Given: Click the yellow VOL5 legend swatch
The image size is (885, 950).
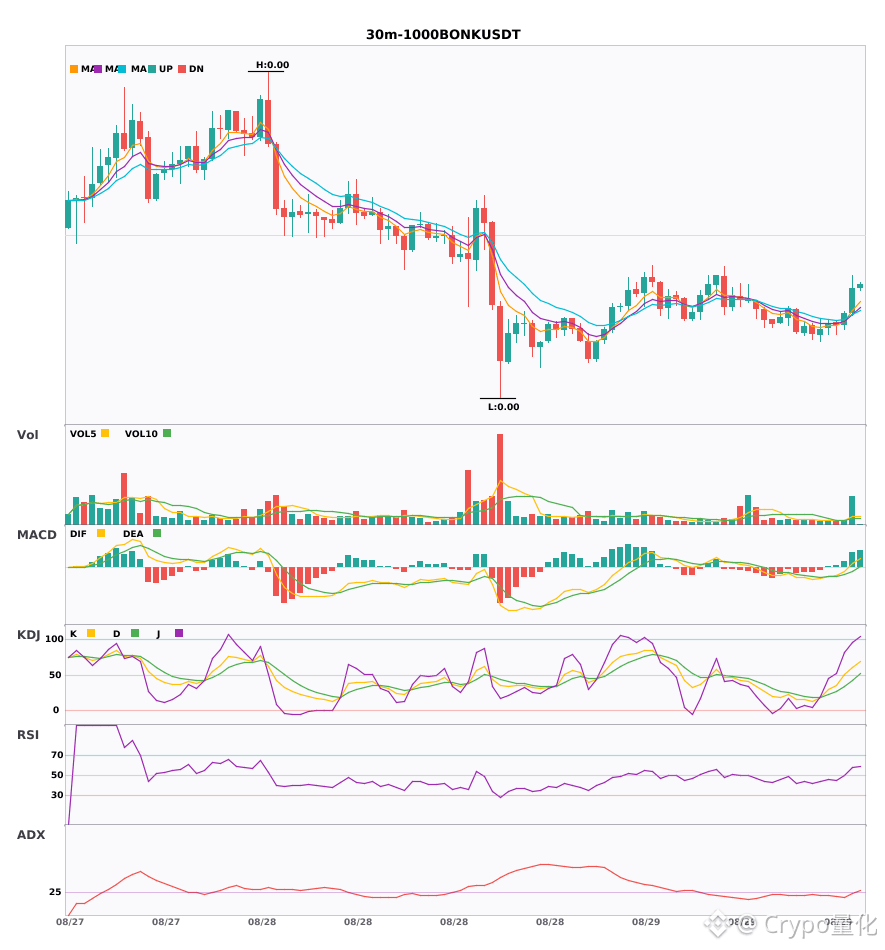Looking at the screenshot, I should coord(105,433).
